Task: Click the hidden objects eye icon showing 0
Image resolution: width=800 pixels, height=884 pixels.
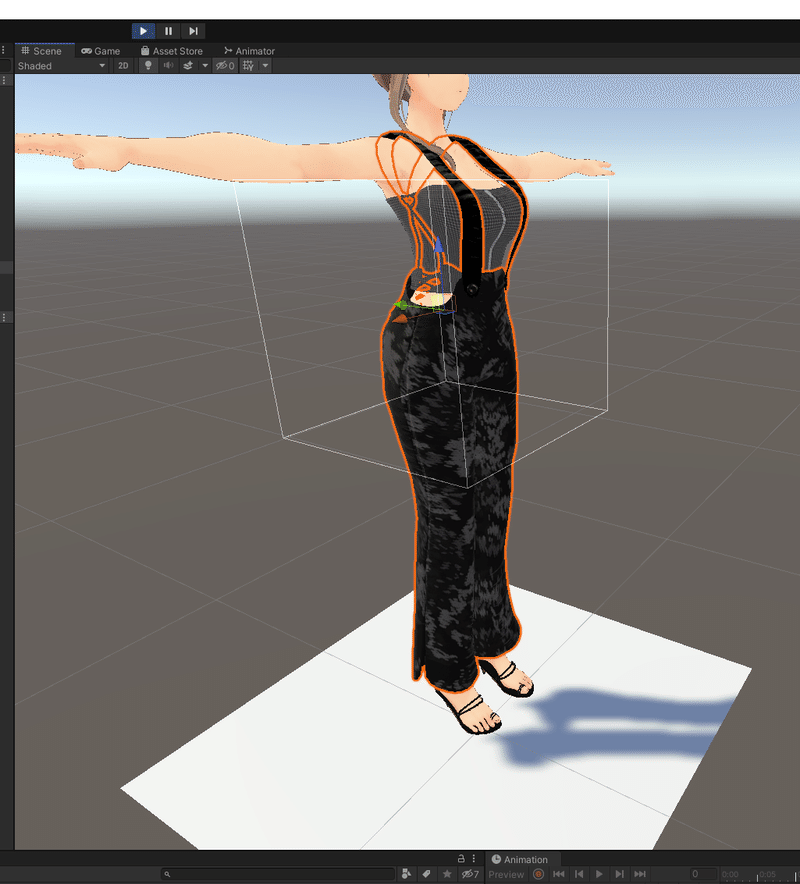Action: 224,66
